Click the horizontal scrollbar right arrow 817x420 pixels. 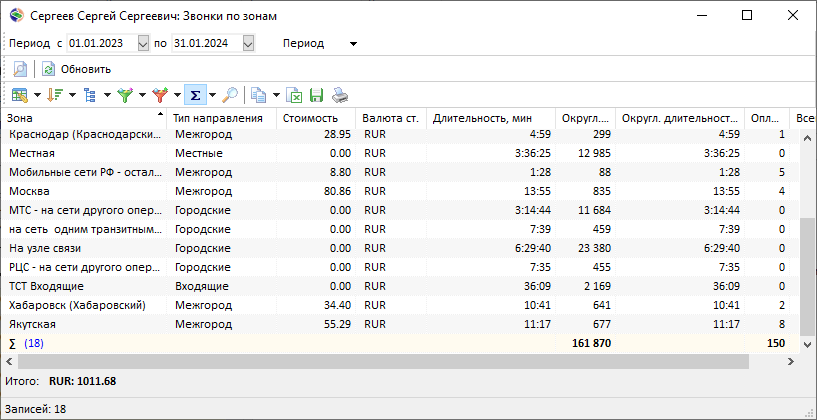[790, 361]
